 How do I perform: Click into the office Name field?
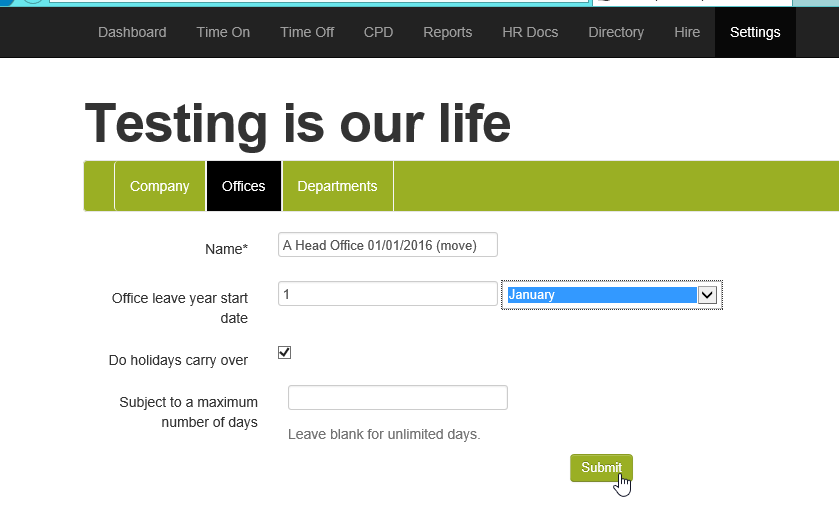[x=387, y=245]
